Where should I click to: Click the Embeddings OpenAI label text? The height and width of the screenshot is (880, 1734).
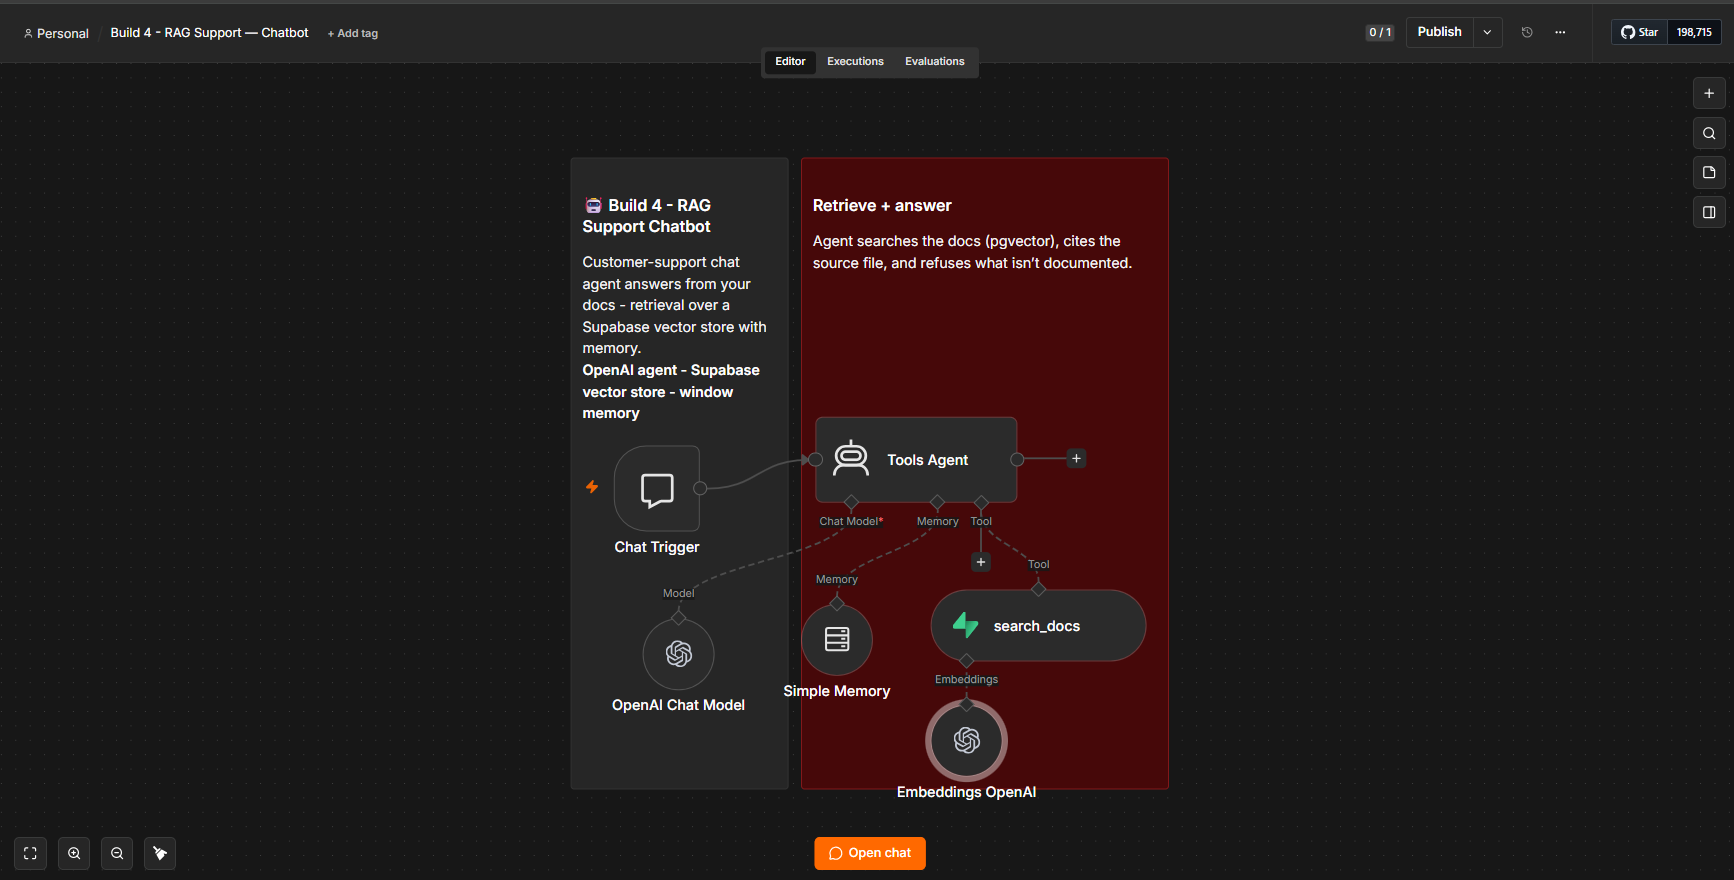click(967, 792)
